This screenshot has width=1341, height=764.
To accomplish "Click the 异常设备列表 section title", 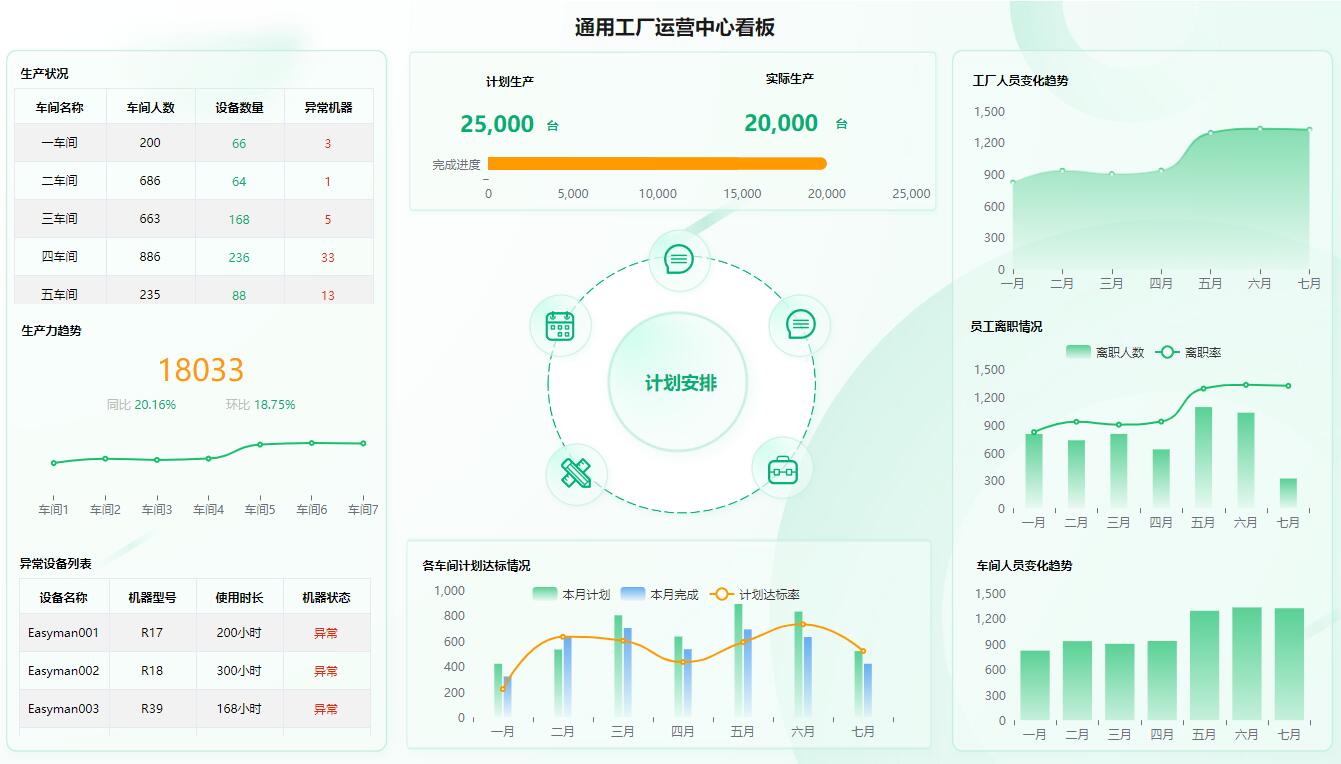I will click(56, 563).
